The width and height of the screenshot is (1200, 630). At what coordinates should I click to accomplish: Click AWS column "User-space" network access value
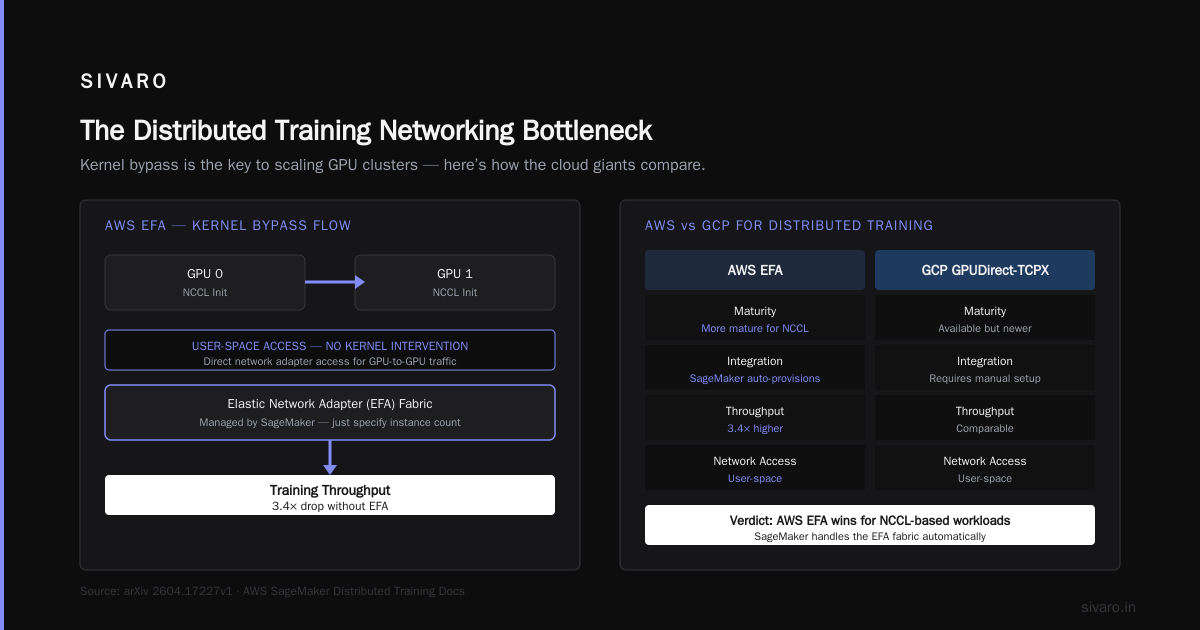[x=755, y=478]
